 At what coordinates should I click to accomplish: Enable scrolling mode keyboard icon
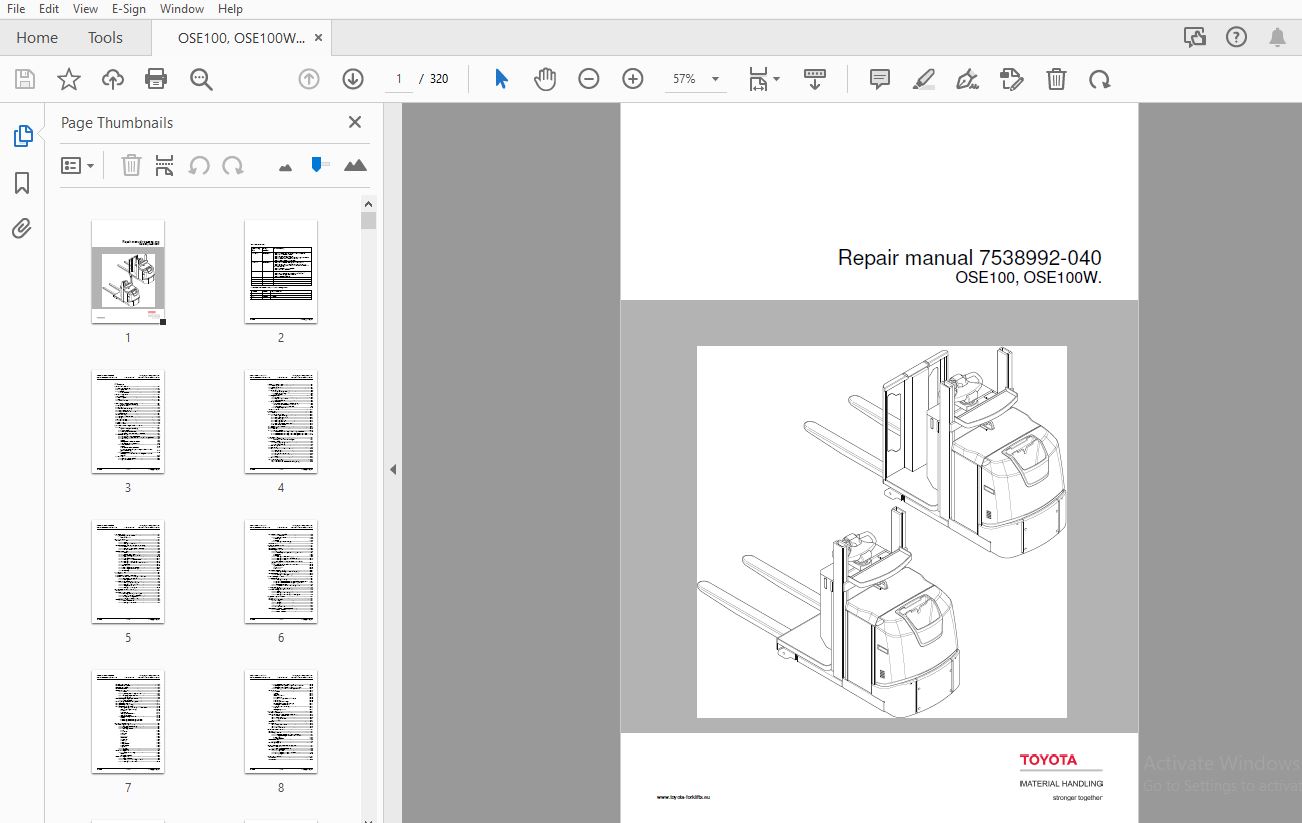[815, 79]
